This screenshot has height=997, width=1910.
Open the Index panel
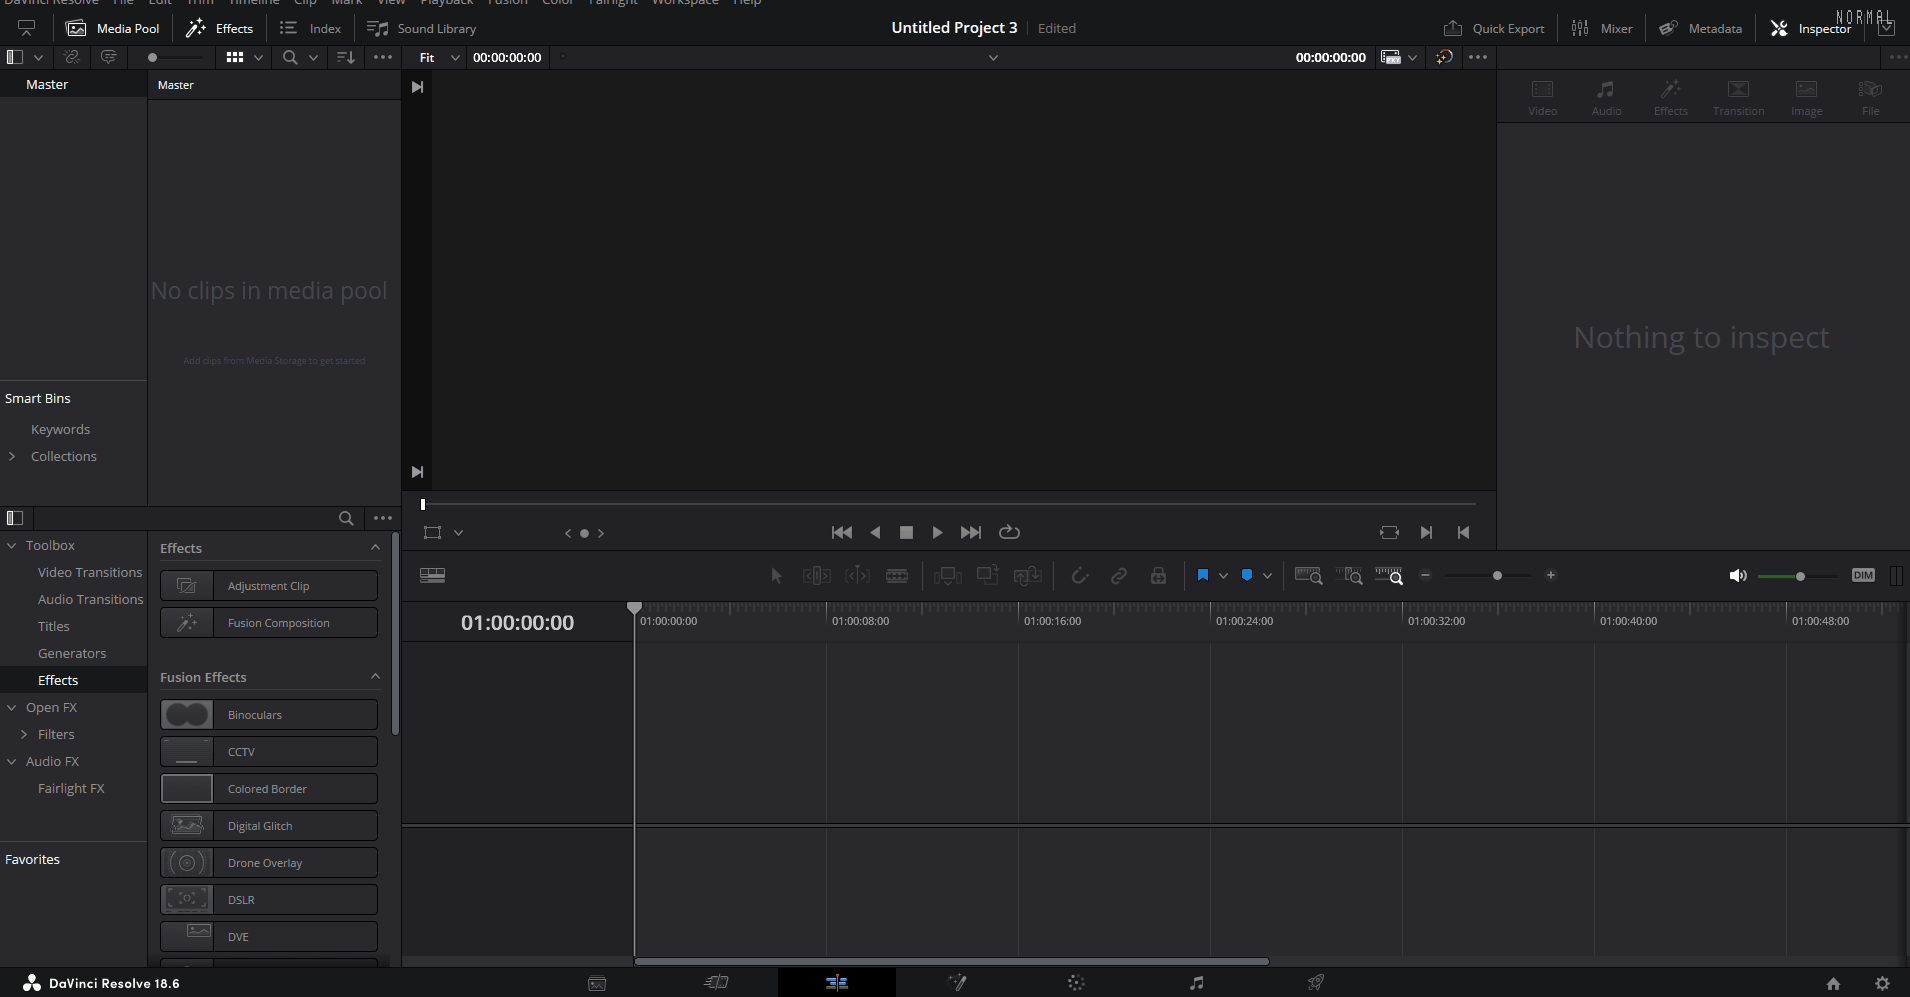pyautogui.click(x=310, y=28)
